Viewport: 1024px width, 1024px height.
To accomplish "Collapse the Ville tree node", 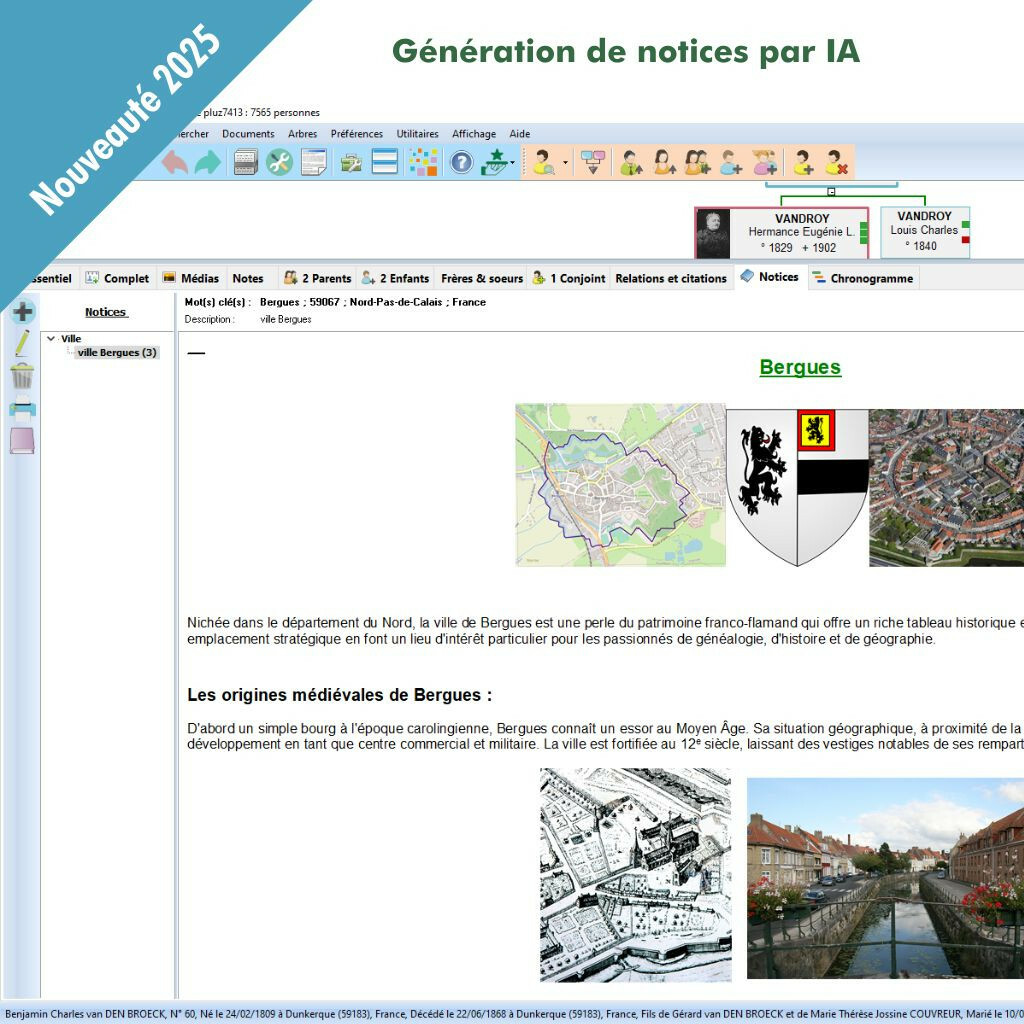I will [x=51, y=339].
